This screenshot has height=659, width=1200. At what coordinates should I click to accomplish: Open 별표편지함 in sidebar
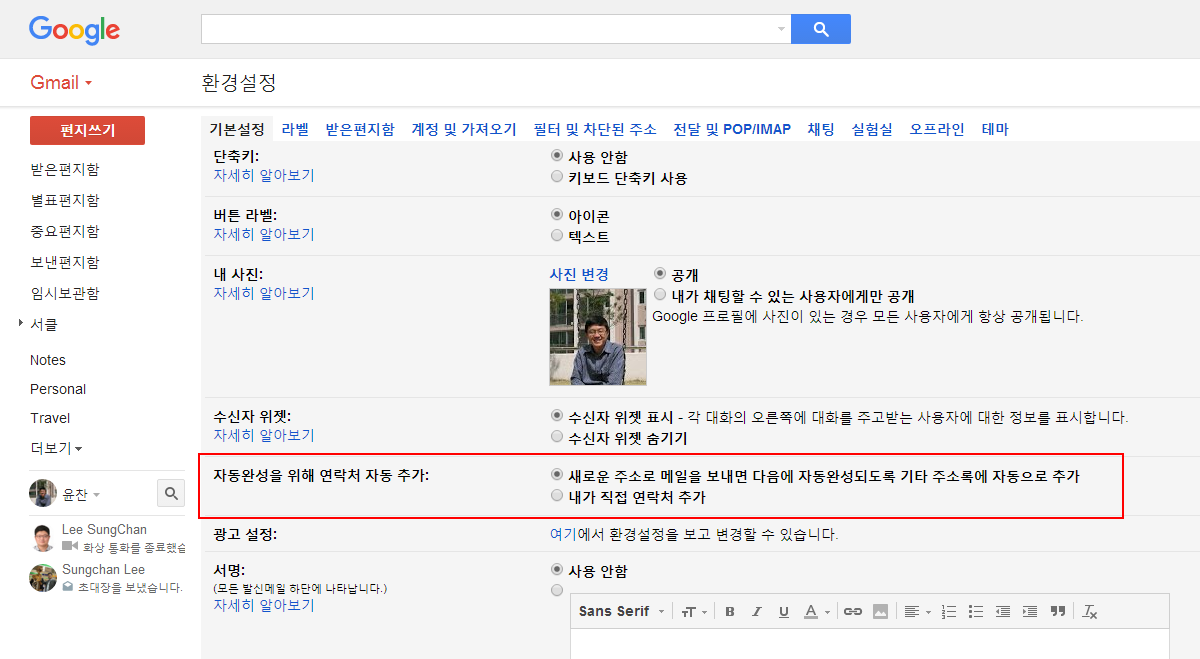[65, 200]
